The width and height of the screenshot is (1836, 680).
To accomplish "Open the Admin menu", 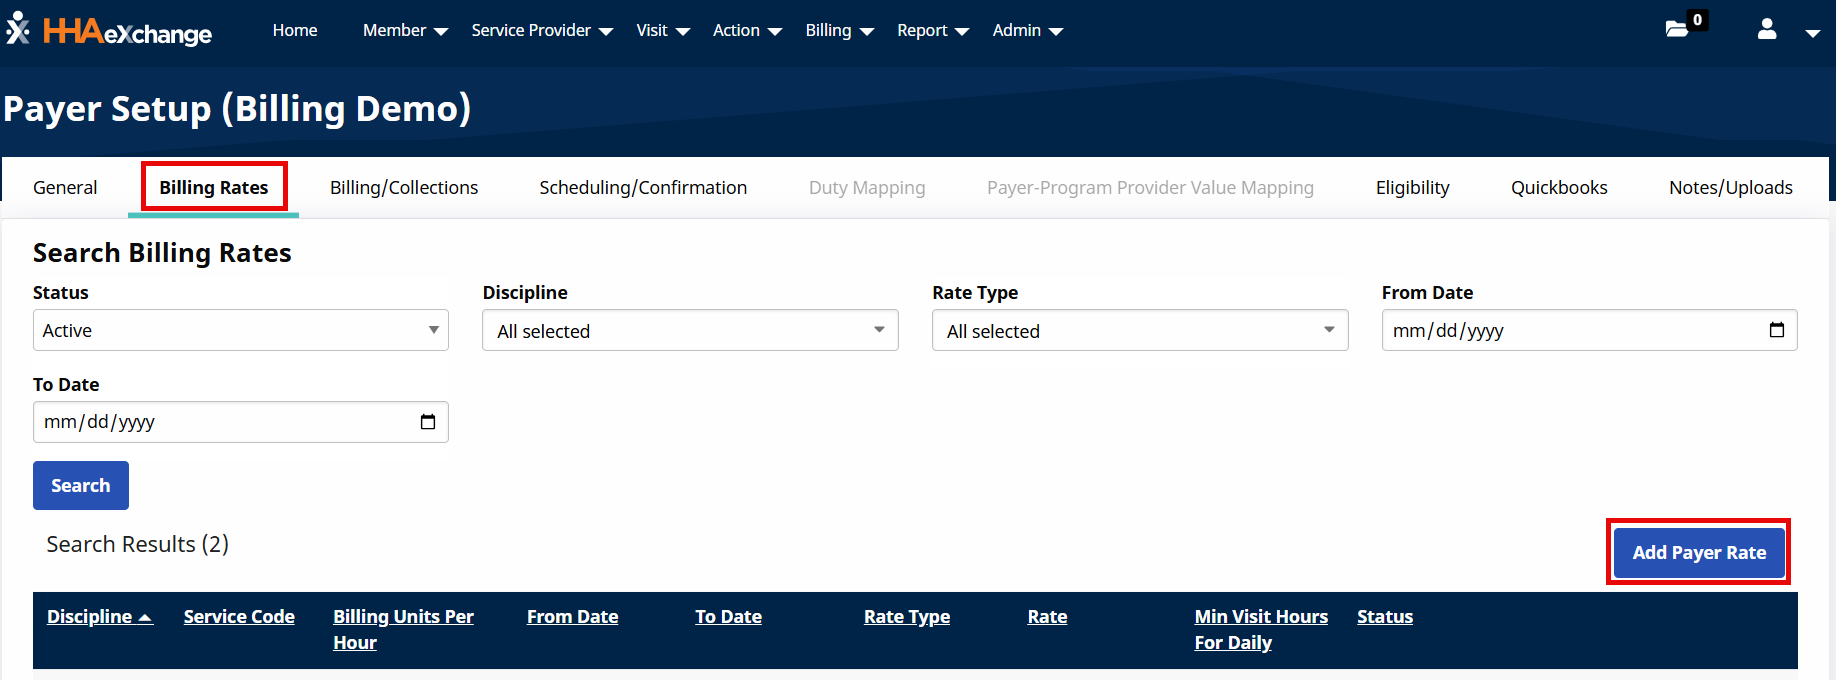I will point(1027,31).
